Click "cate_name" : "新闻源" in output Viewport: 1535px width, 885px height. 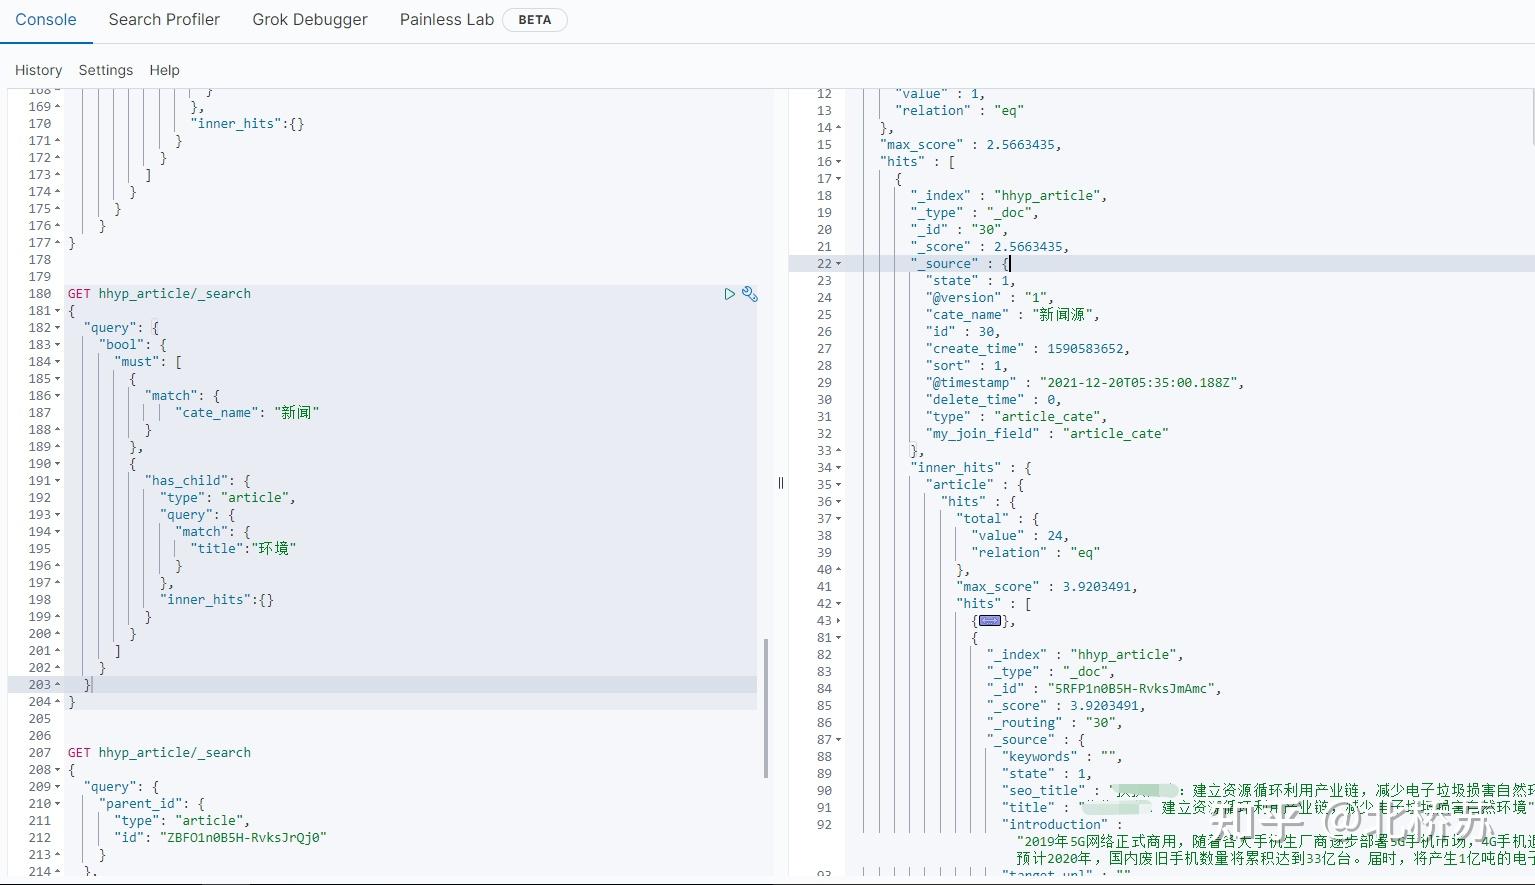[1013, 315]
